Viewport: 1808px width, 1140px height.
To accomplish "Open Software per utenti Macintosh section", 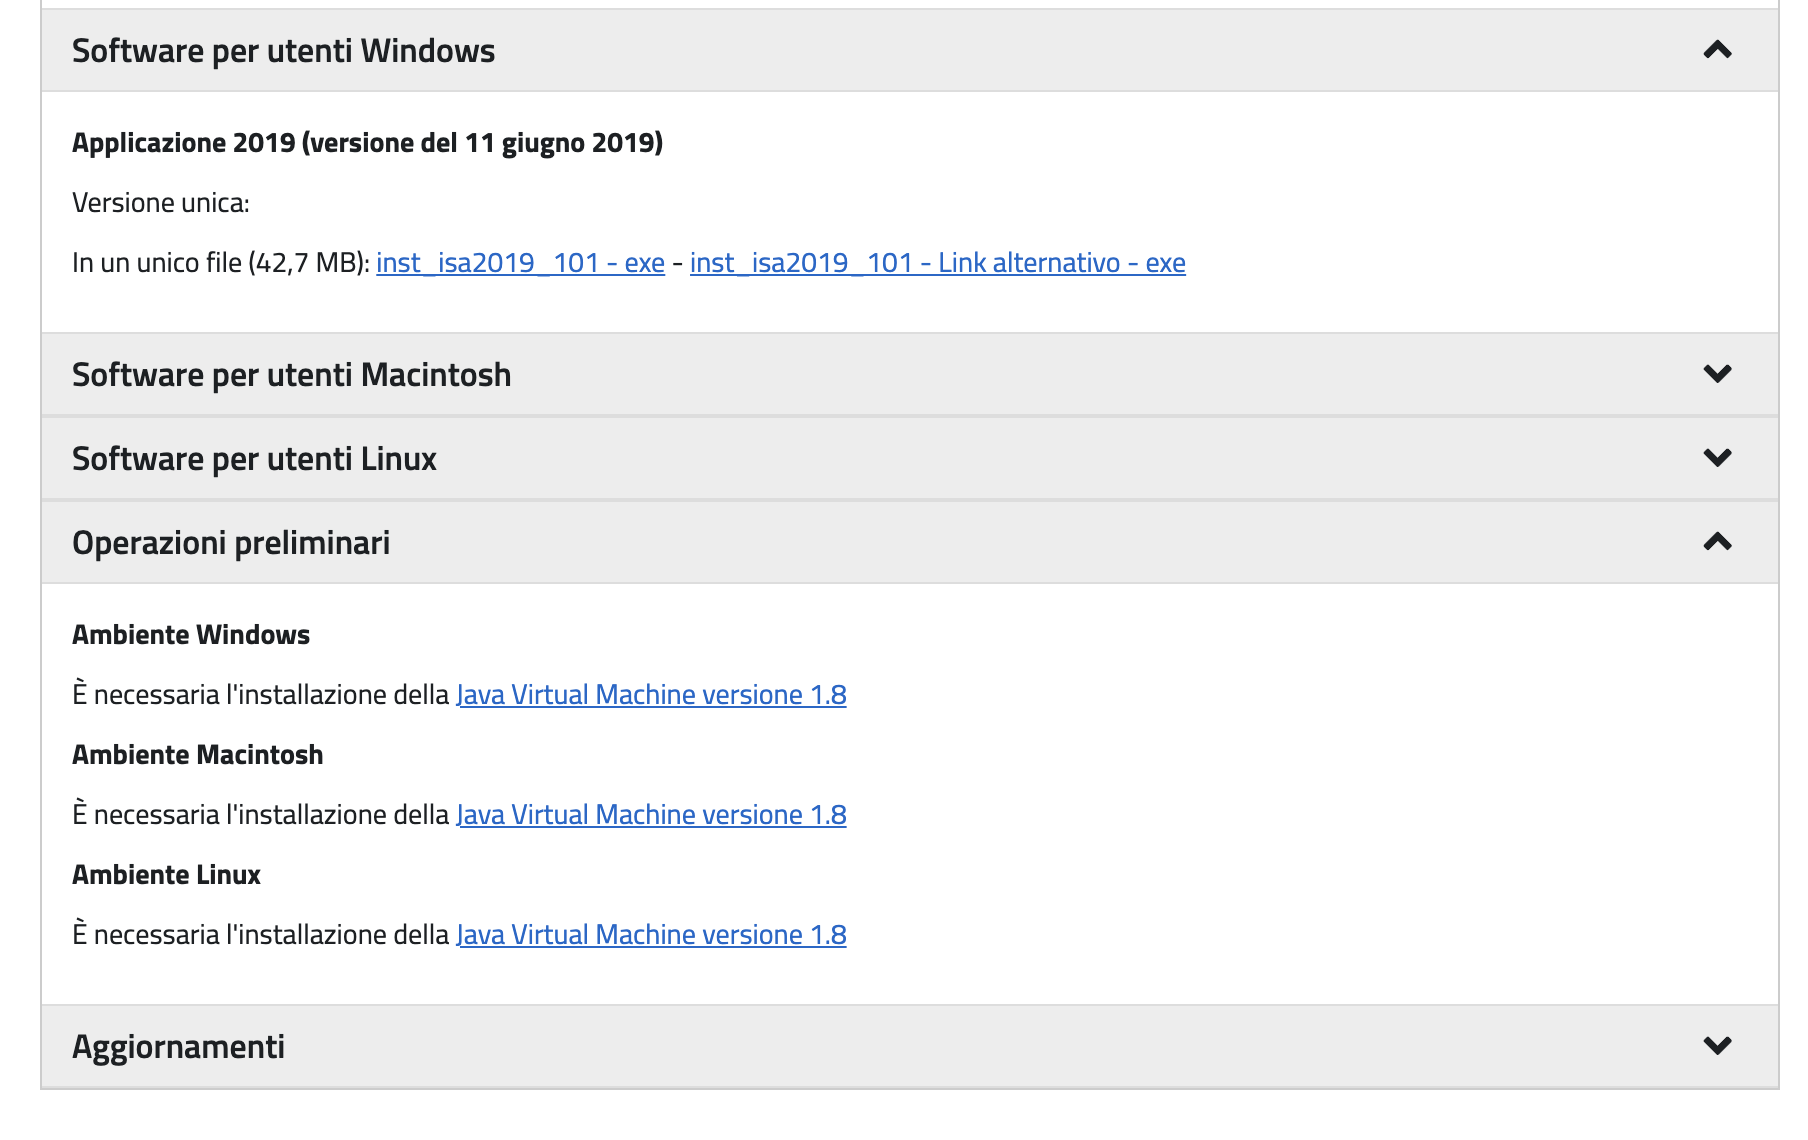I will (910, 375).
